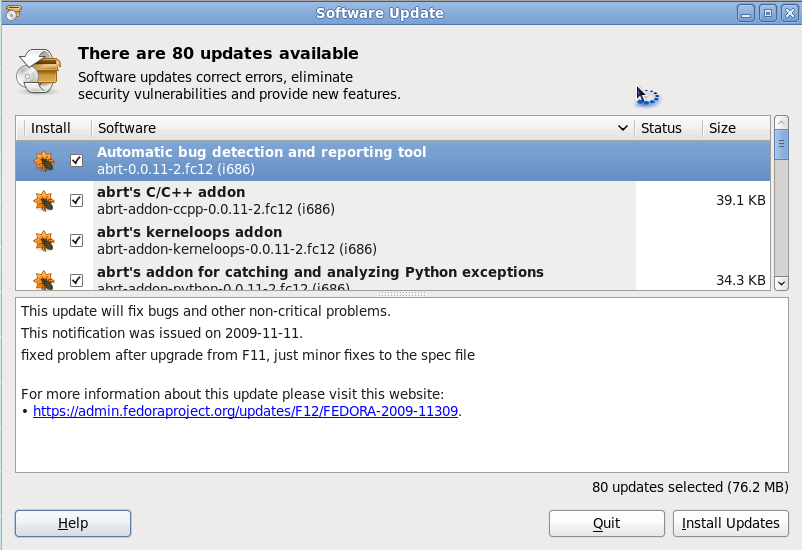Viewport: 802px width, 550px height.
Task: Click the Quit button
Action: [606, 523]
